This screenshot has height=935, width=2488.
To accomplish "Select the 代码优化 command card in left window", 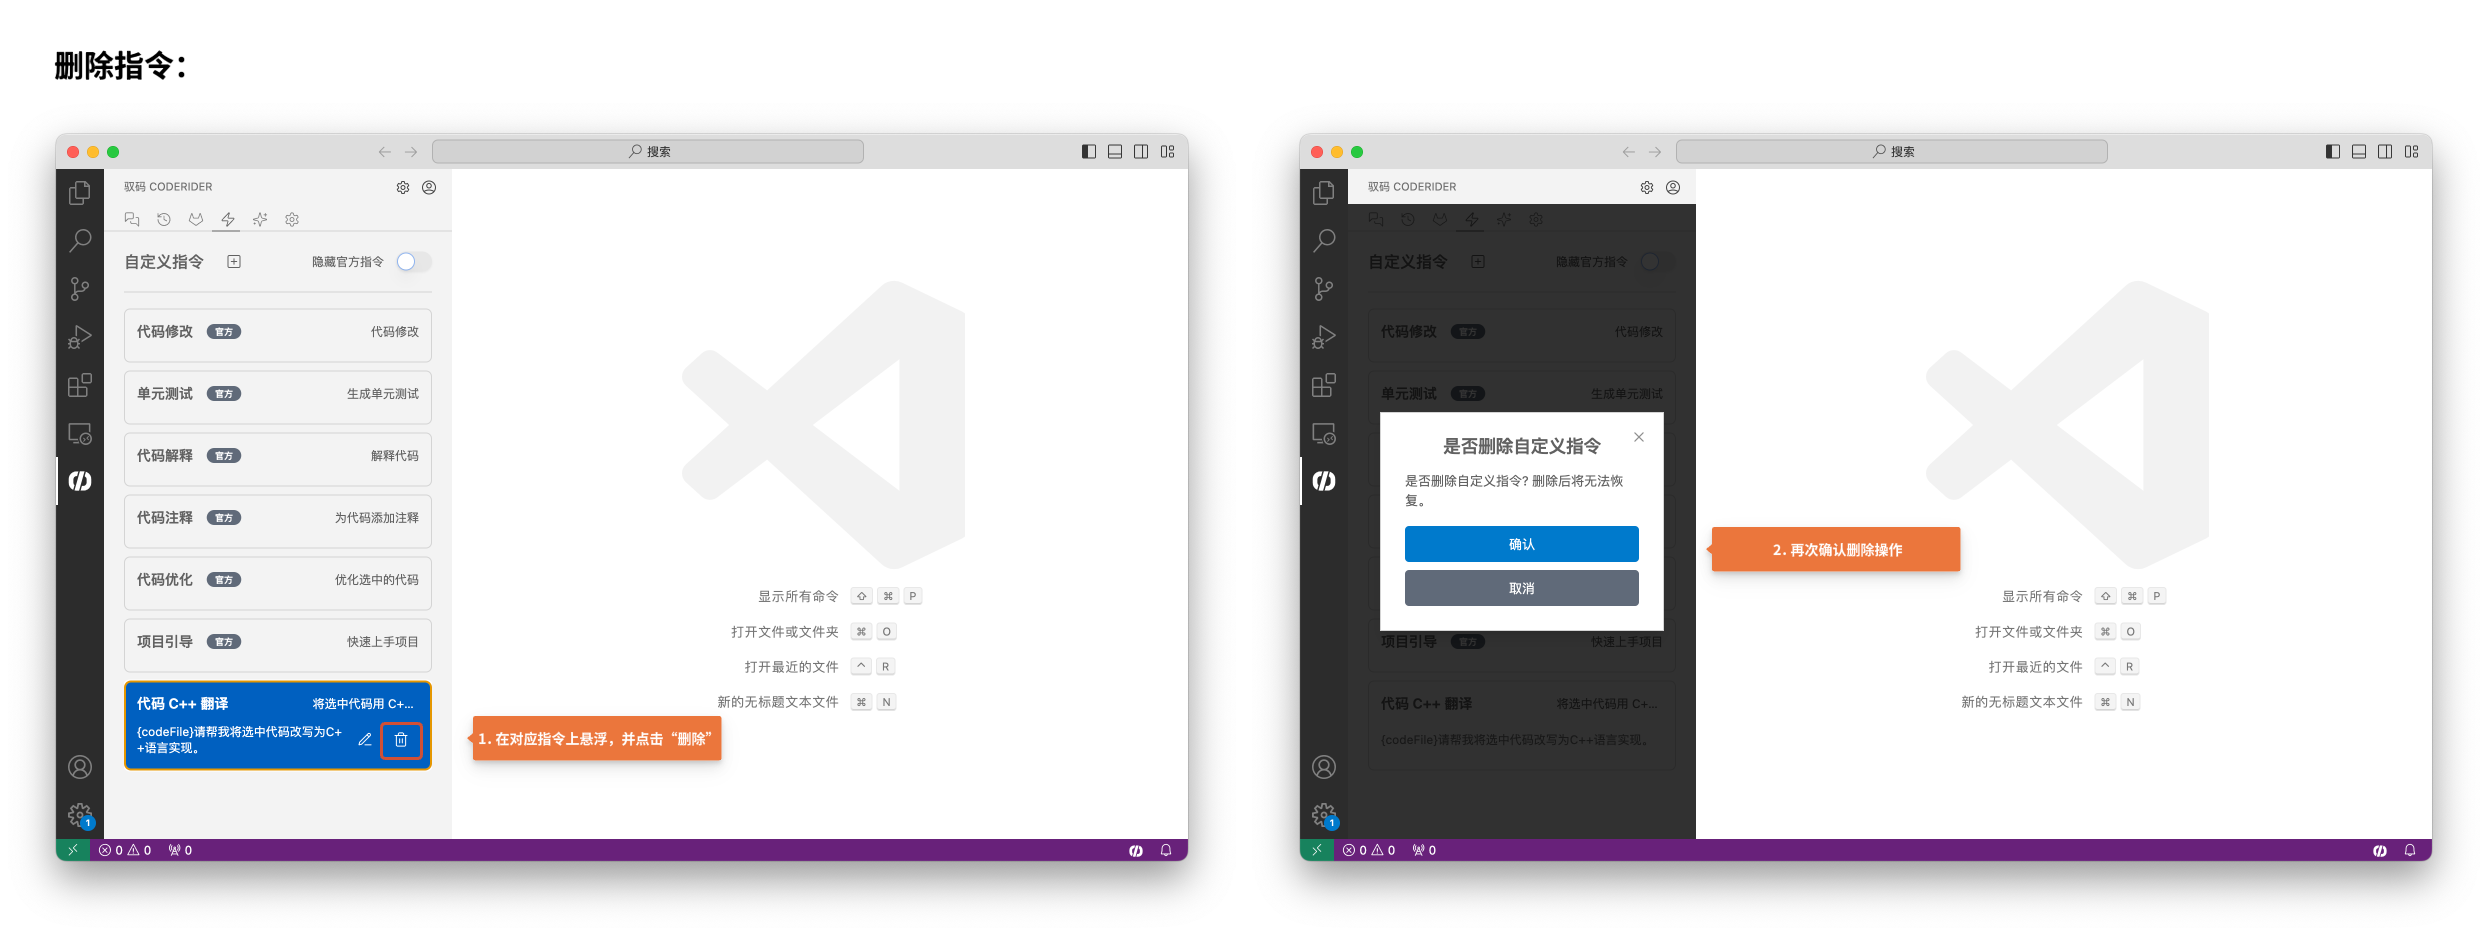I will pyautogui.click(x=278, y=583).
